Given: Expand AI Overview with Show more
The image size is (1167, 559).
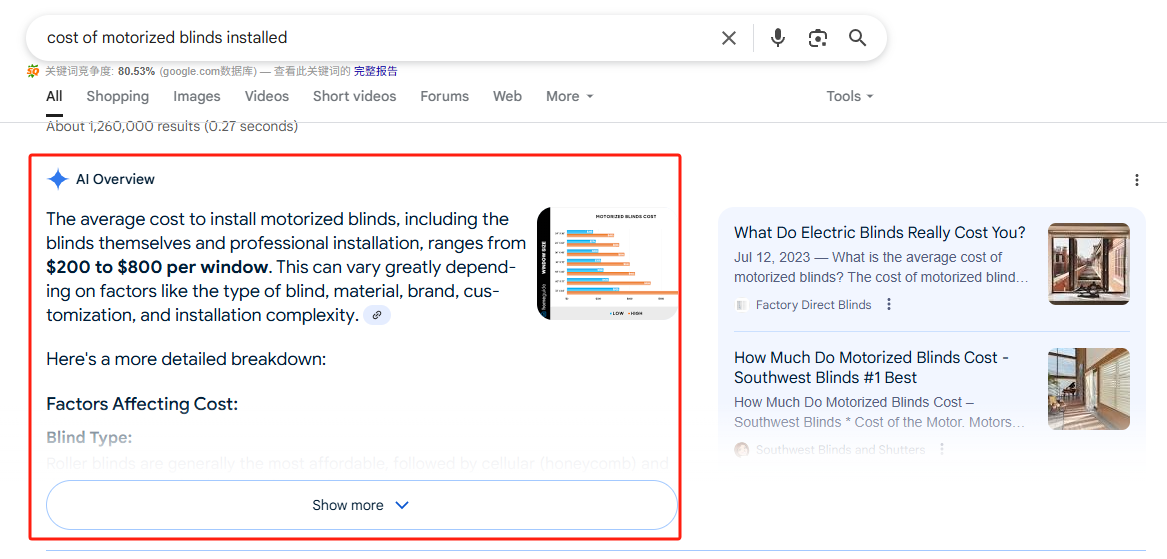Looking at the screenshot, I should (362, 505).
